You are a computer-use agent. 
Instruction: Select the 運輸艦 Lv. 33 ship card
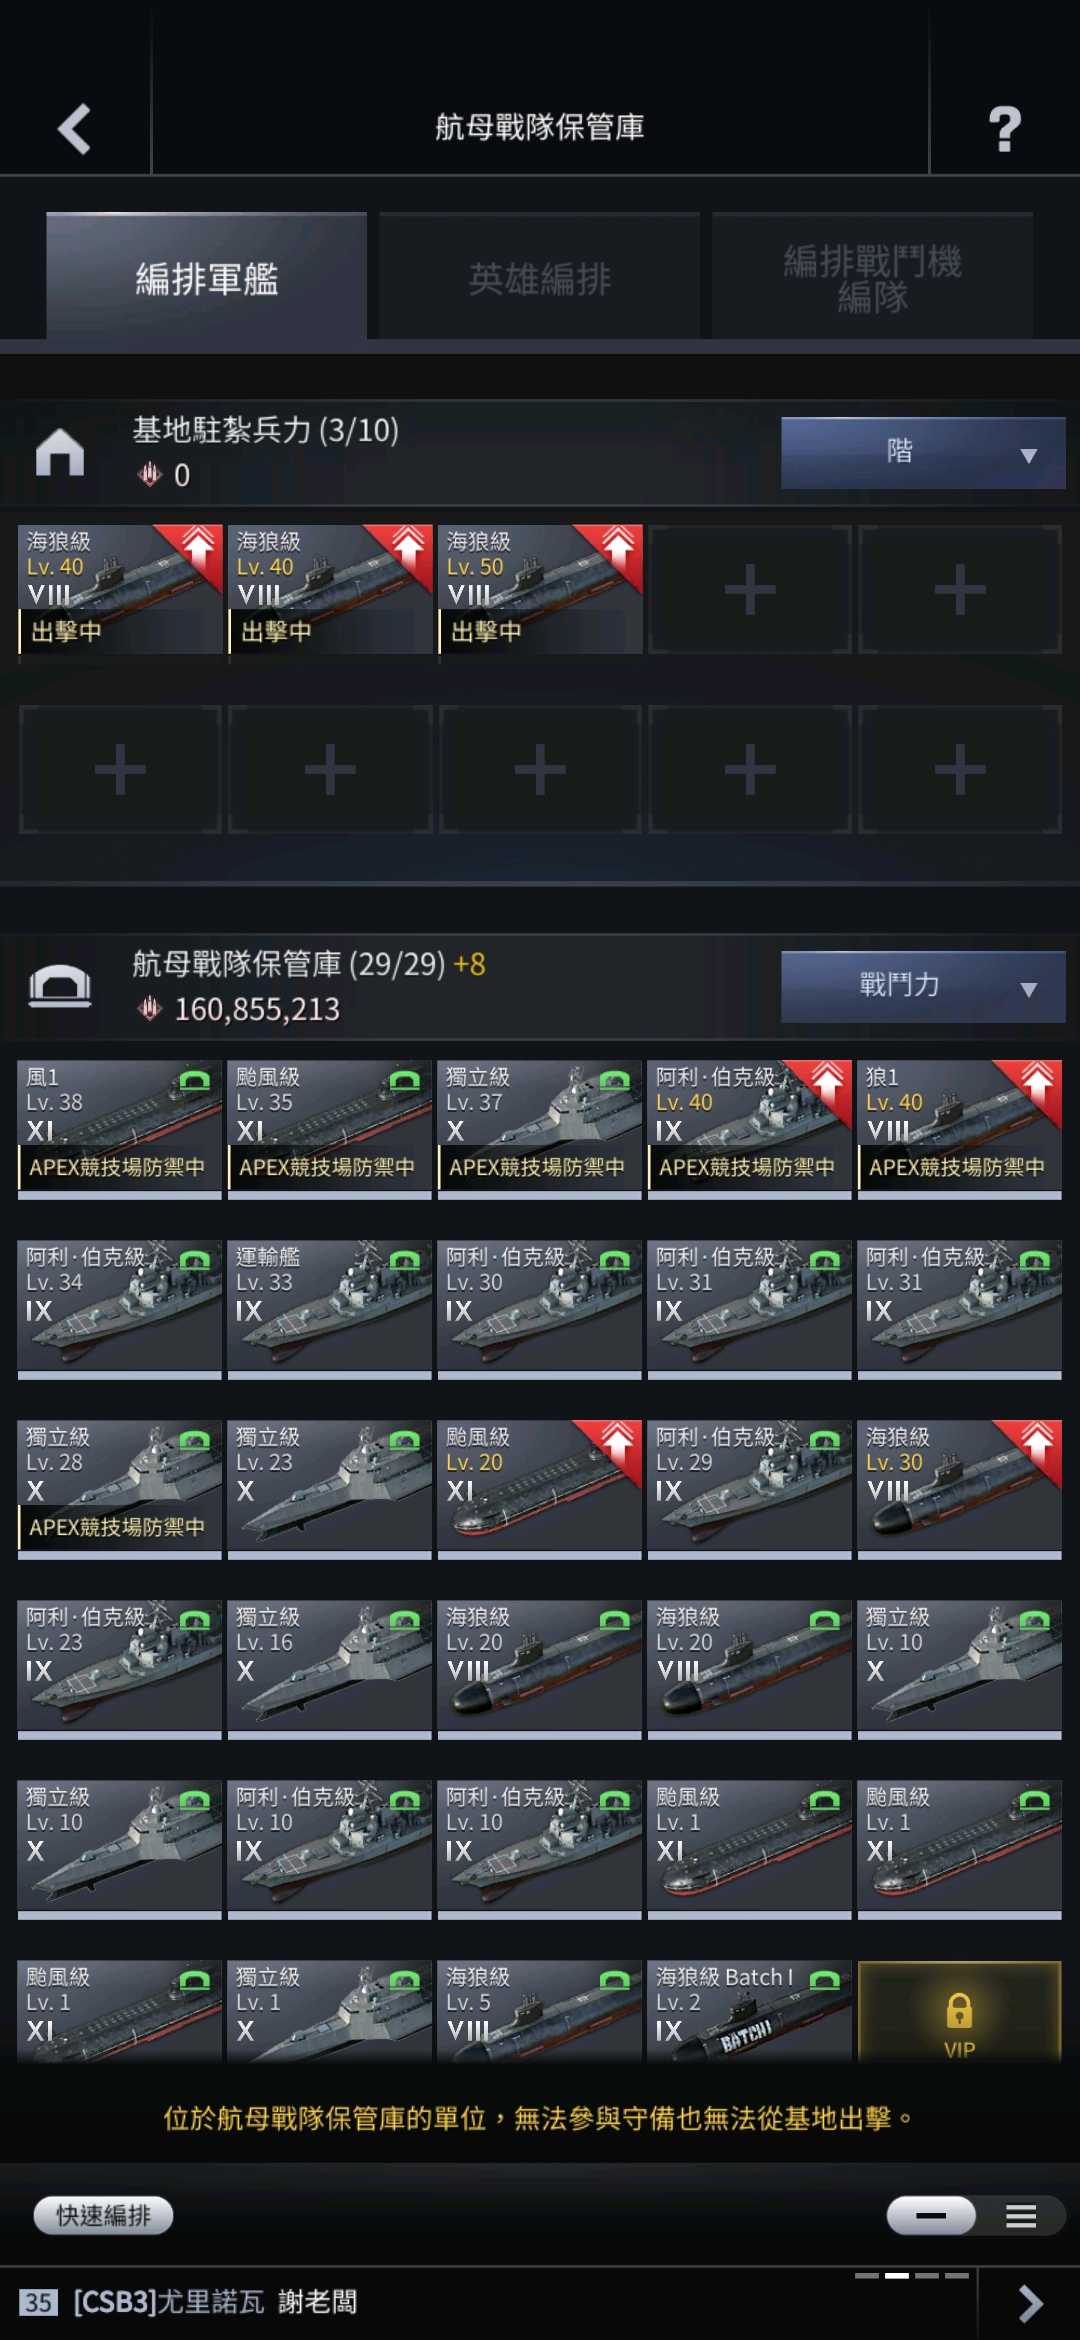pos(330,1305)
